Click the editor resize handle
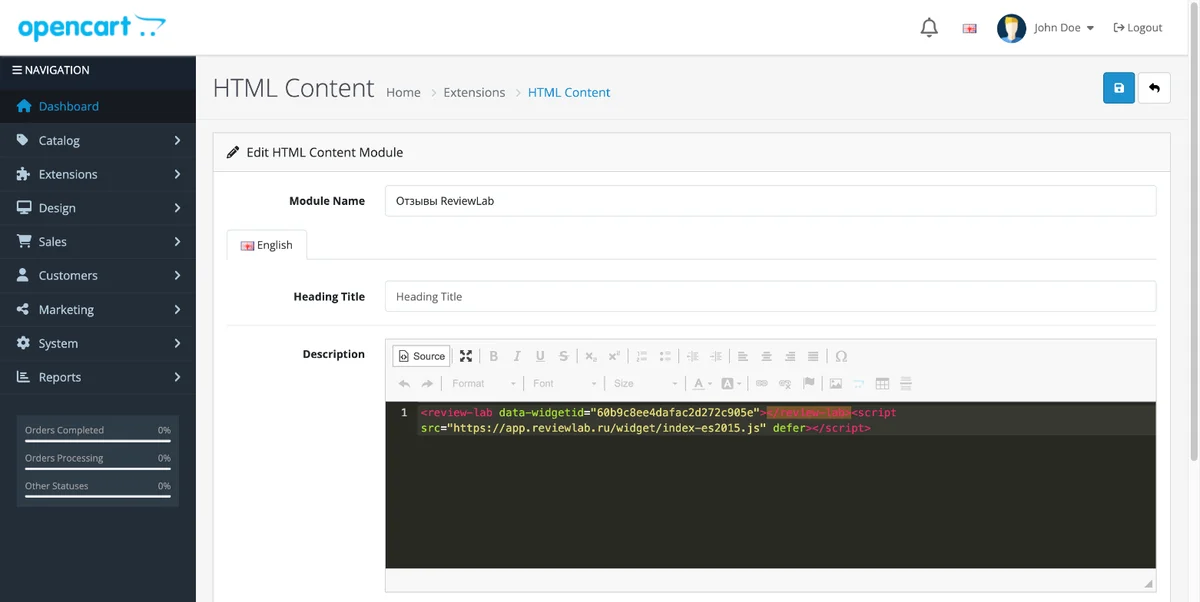This screenshot has width=1200, height=602. click(x=1149, y=583)
